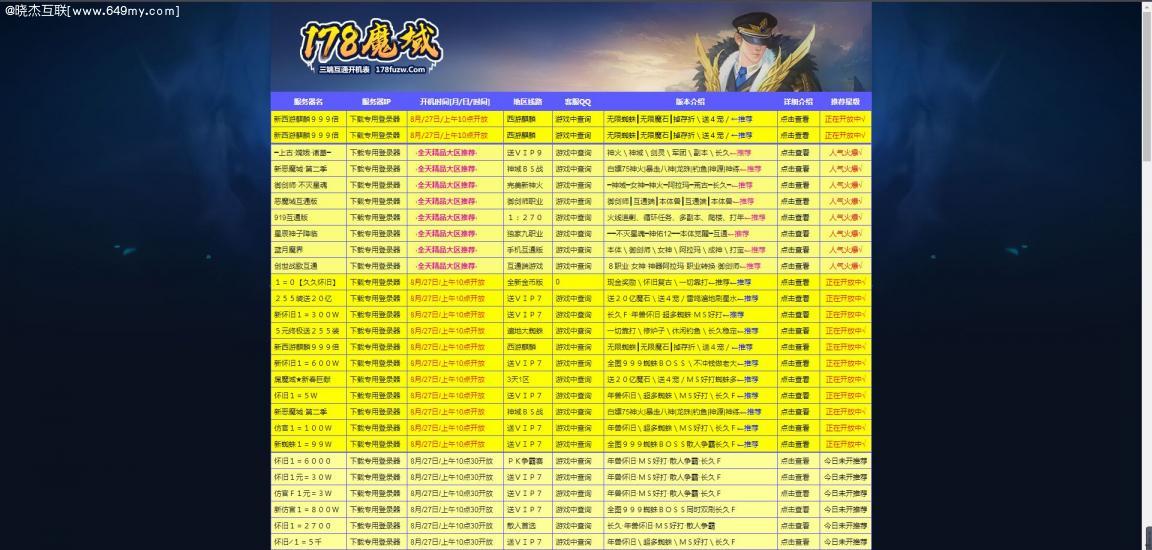Click 游戏中查询 in the 恶魔城互通板 row
The height and width of the screenshot is (550, 1152).
(573, 201)
